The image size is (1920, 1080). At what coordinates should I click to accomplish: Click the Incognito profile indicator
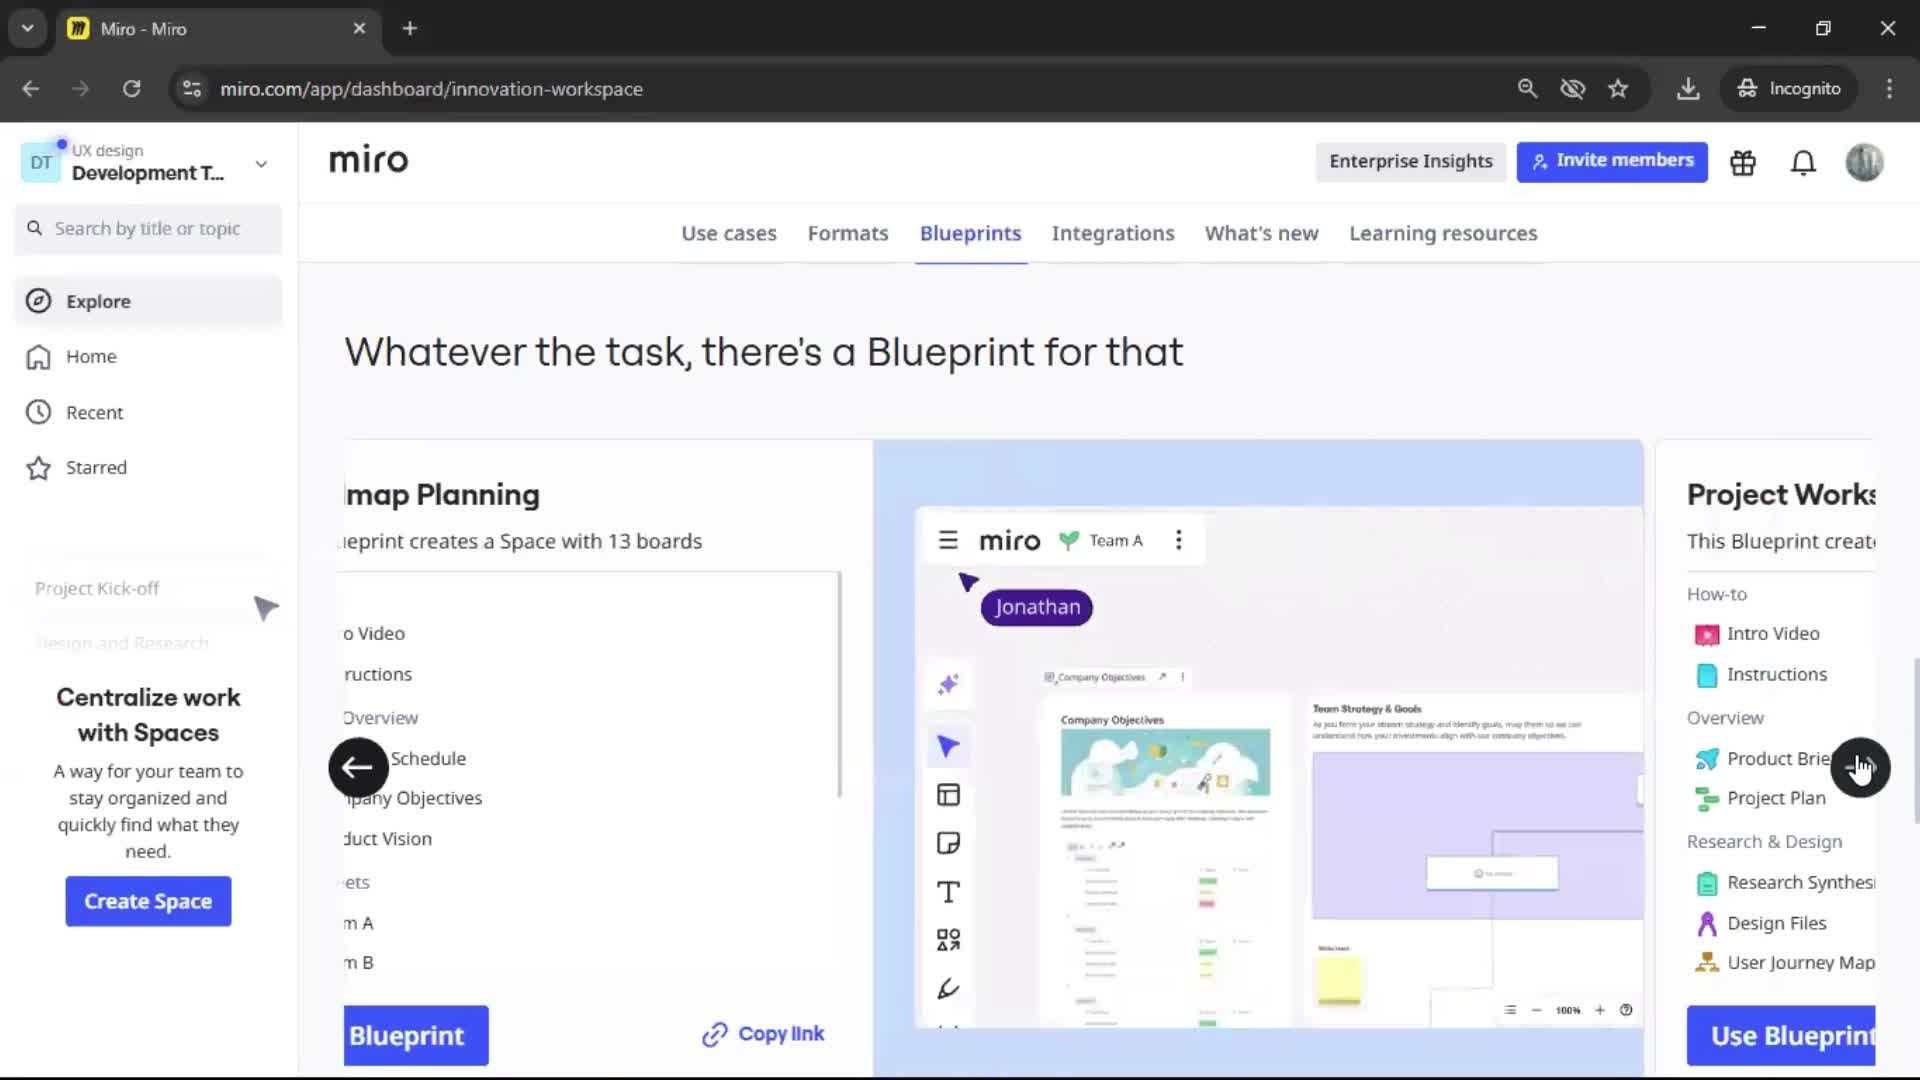coord(1789,88)
